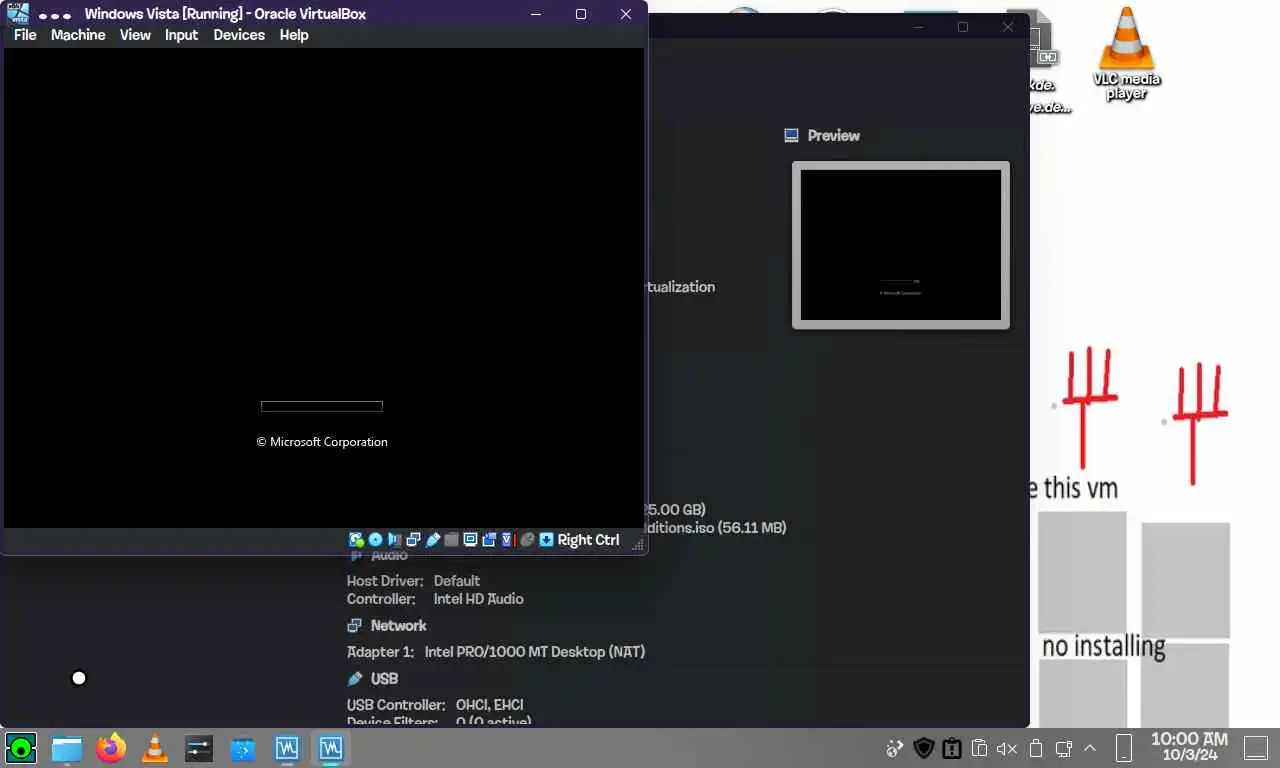Screen dimensions: 1280x768
Task: Open the Machine menu
Action: [x=78, y=35]
